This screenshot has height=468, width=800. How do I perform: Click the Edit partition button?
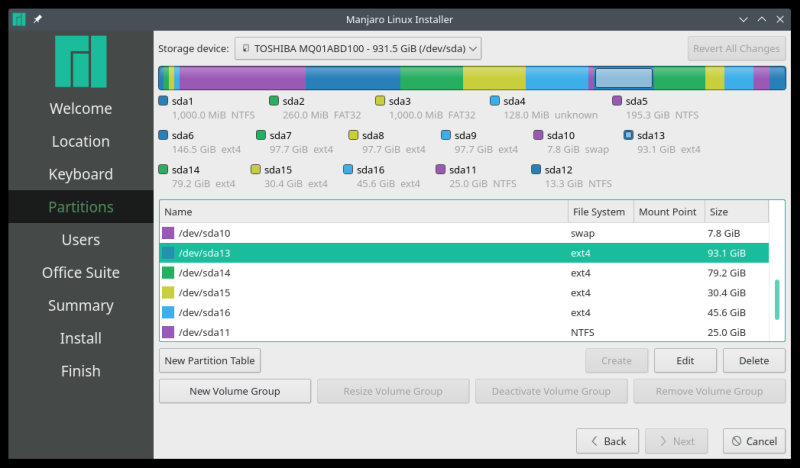(685, 361)
